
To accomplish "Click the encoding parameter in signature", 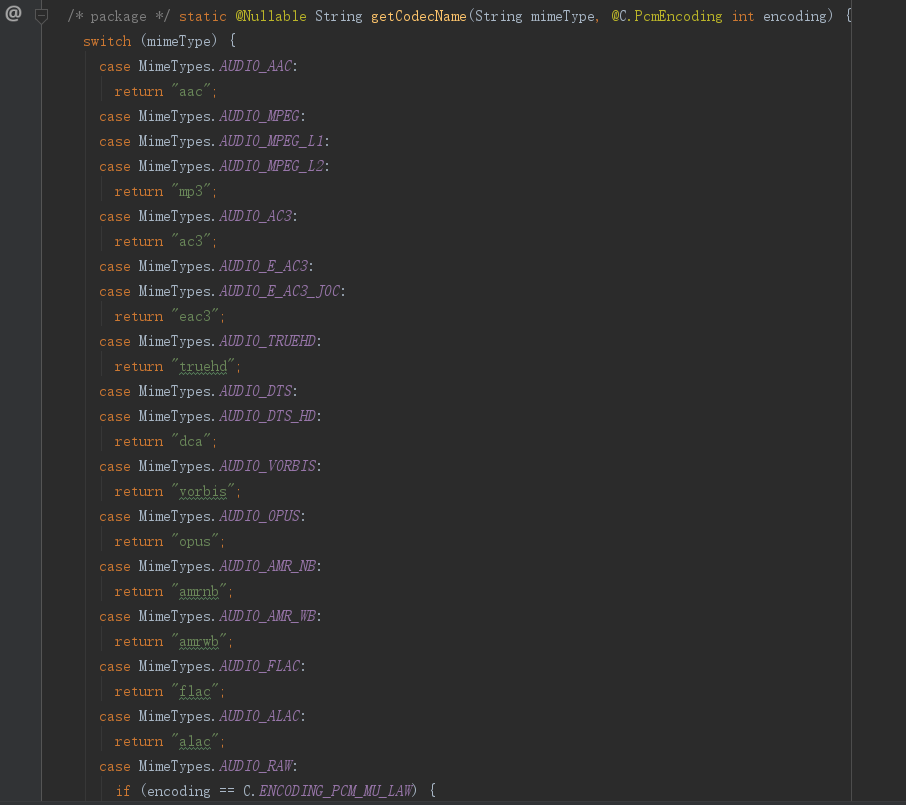I will coord(795,16).
